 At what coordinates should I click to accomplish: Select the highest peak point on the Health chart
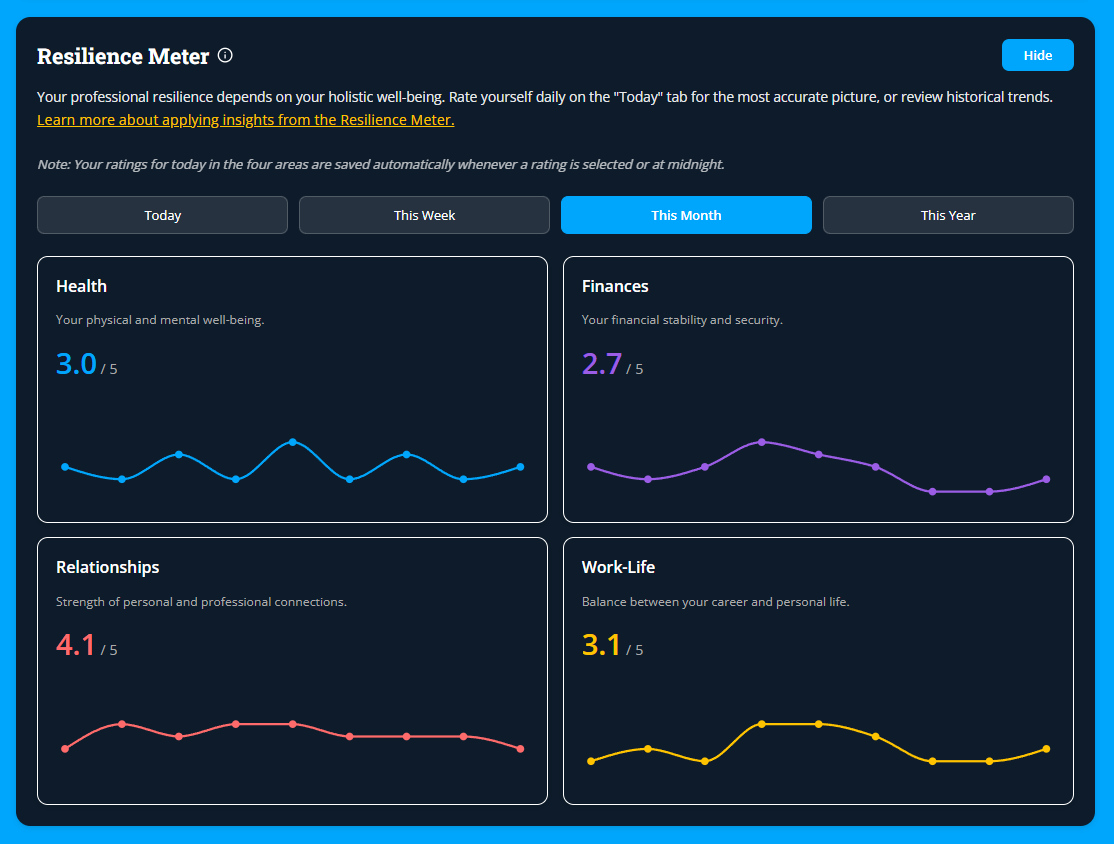coord(293,441)
